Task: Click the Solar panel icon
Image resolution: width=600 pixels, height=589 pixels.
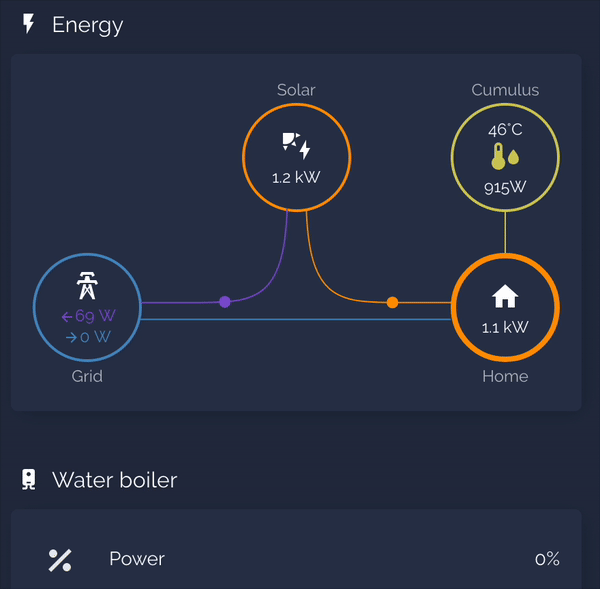Action: pyautogui.click(x=296, y=146)
